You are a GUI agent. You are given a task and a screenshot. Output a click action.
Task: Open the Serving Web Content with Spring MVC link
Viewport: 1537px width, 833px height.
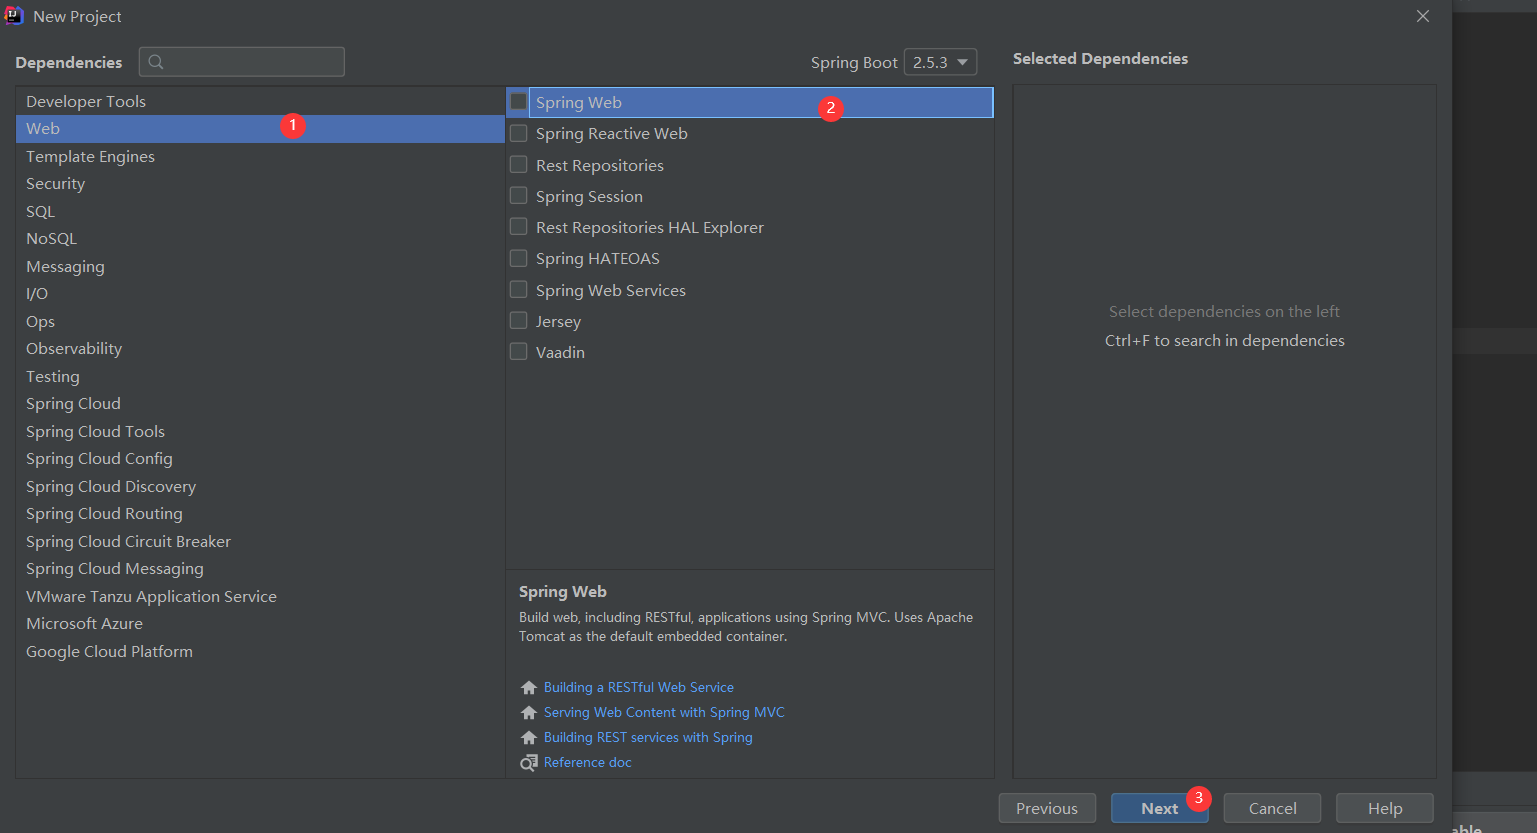tap(664, 713)
